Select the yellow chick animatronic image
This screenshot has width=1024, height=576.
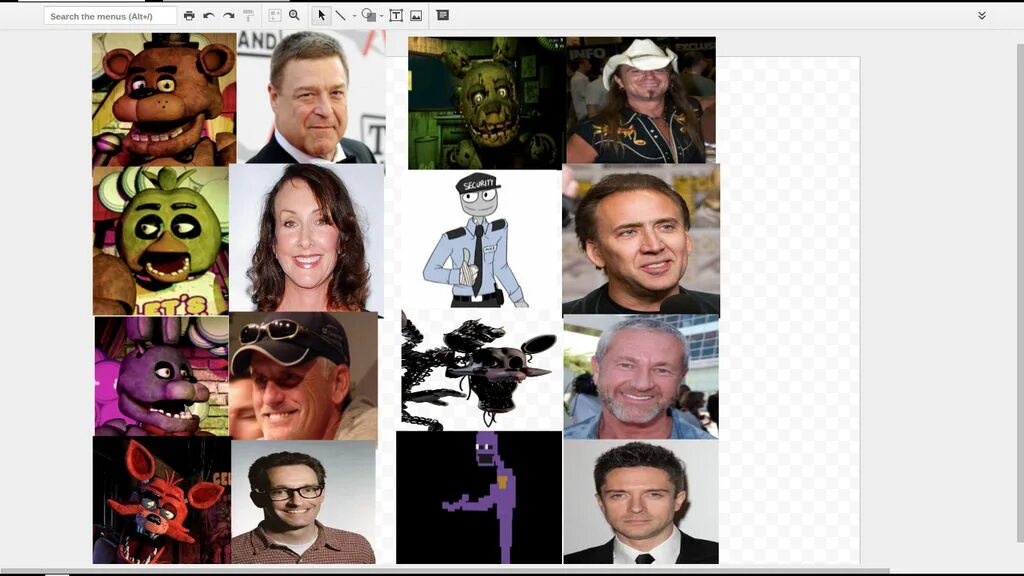[161, 240]
